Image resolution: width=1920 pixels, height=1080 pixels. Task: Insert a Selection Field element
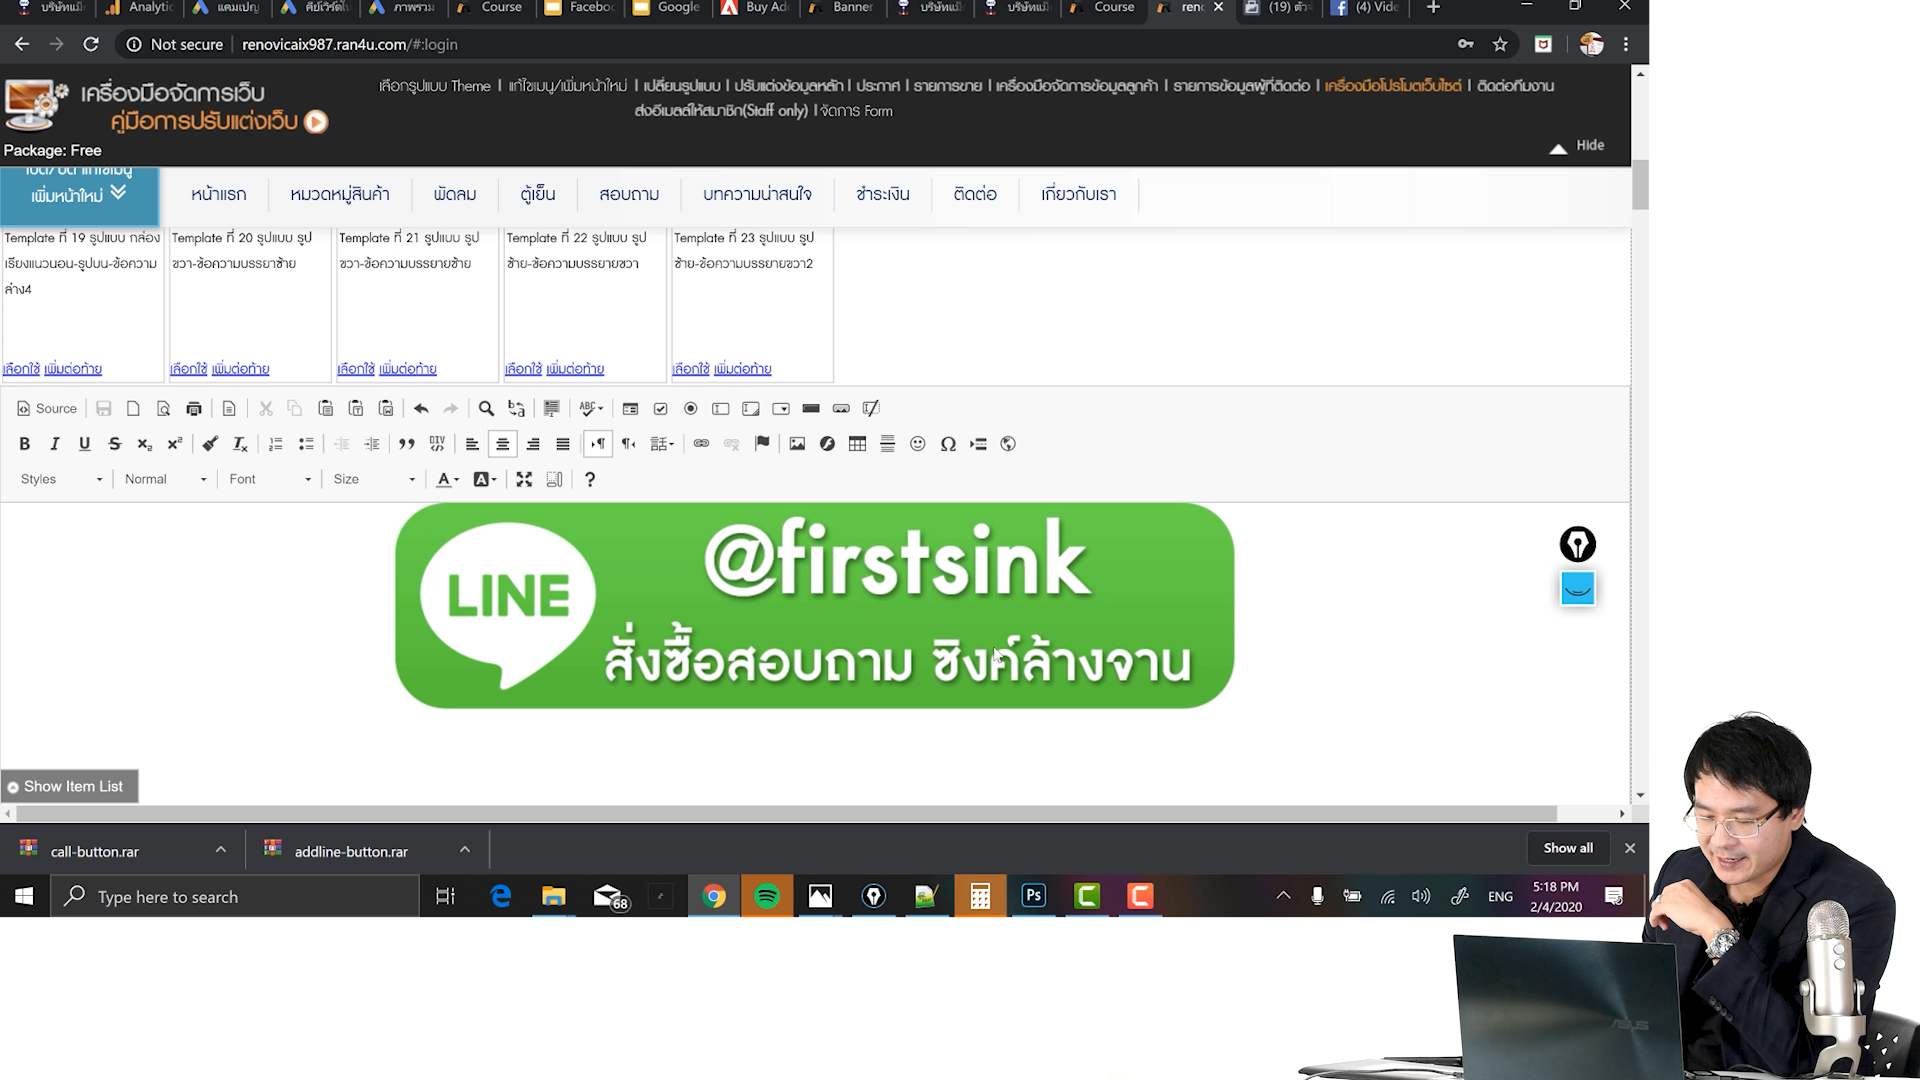[781, 408]
